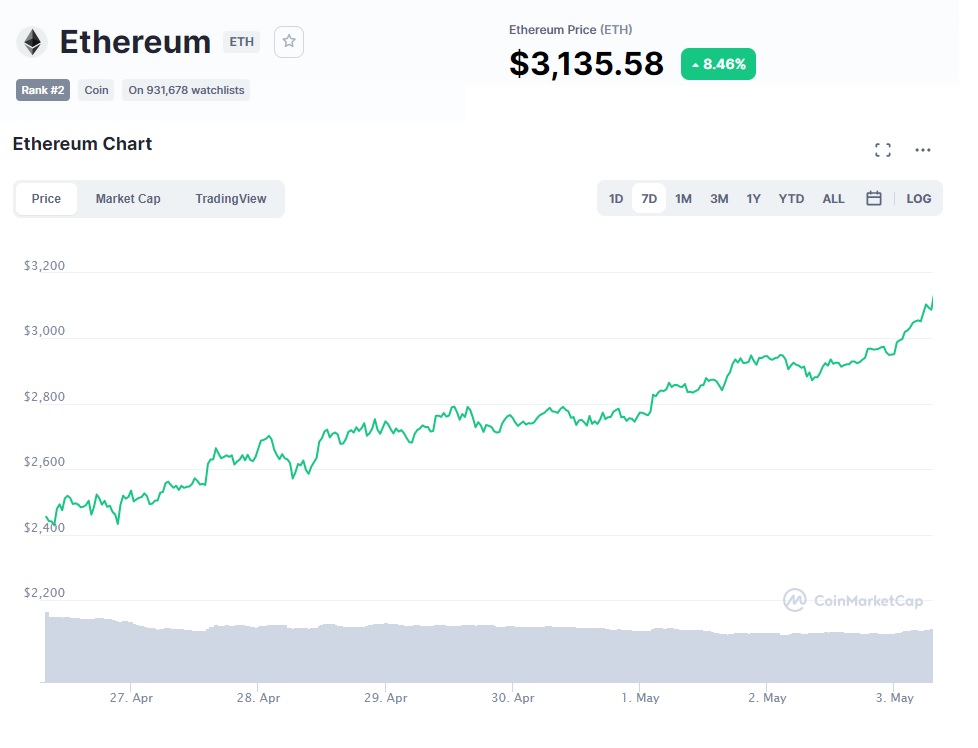
Task: Switch to the Price tab
Action: pos(46,198)
